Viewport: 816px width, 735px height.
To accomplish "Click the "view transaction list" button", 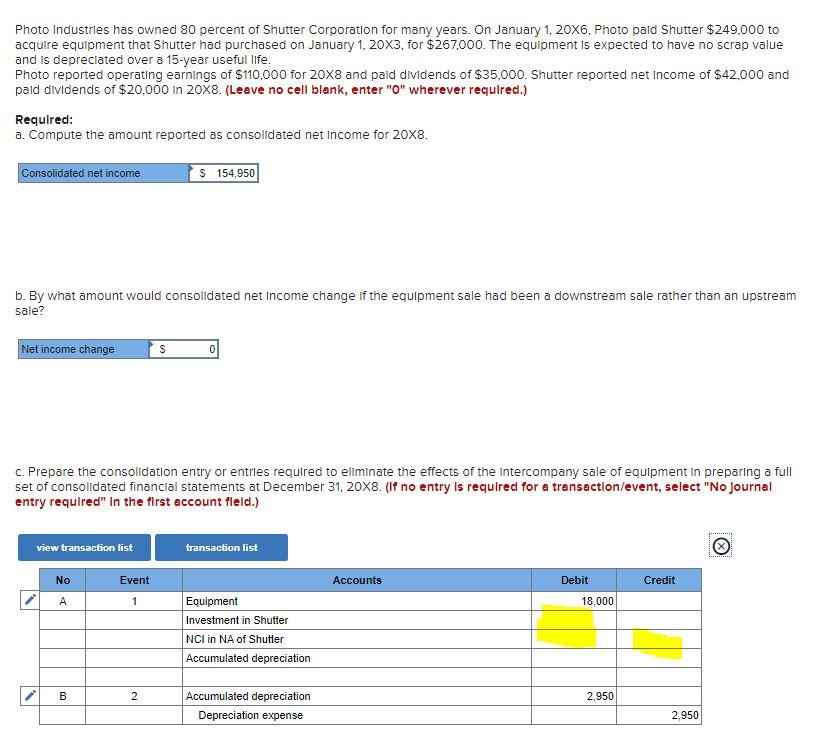I will point(83,547).
